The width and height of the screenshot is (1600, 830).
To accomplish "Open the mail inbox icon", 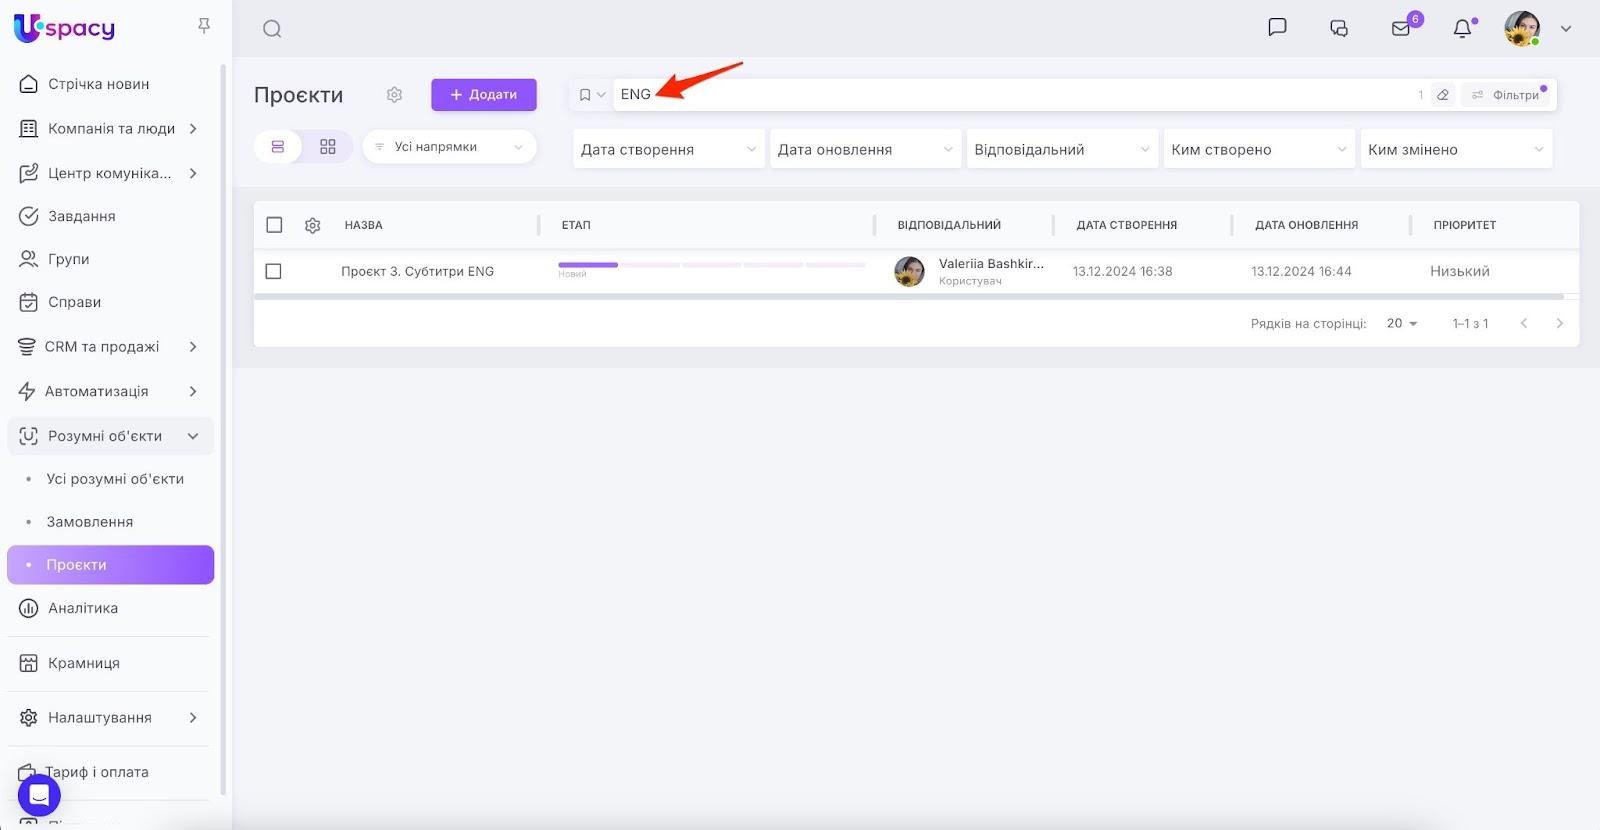I will pyautogui.click(x=1401, y=28).
